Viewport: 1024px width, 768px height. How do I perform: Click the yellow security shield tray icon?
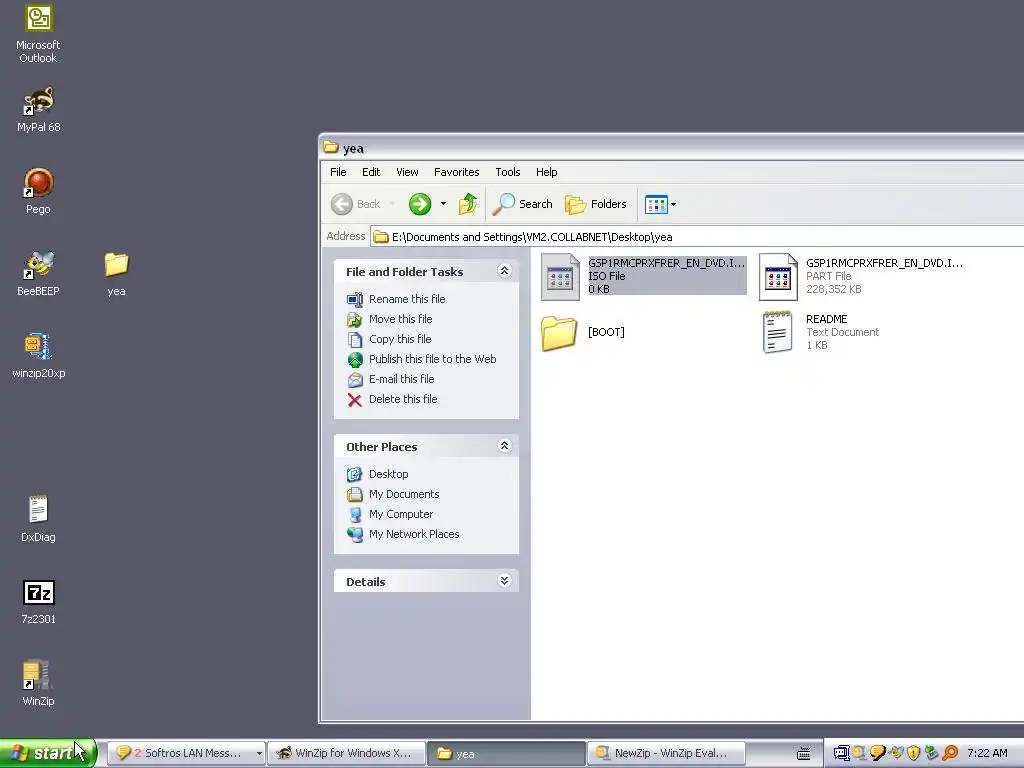pos(914,754)
